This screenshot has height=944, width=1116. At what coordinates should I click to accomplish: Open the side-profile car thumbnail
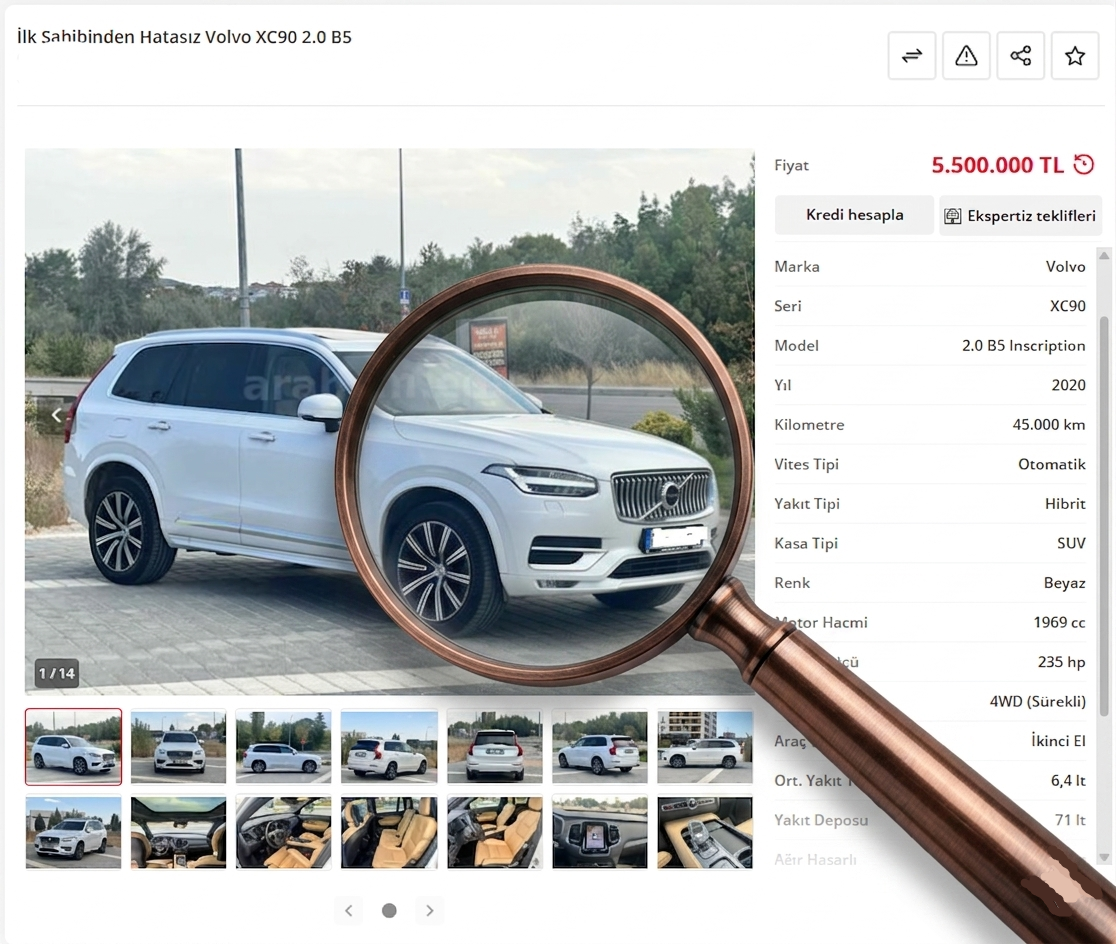283,747
